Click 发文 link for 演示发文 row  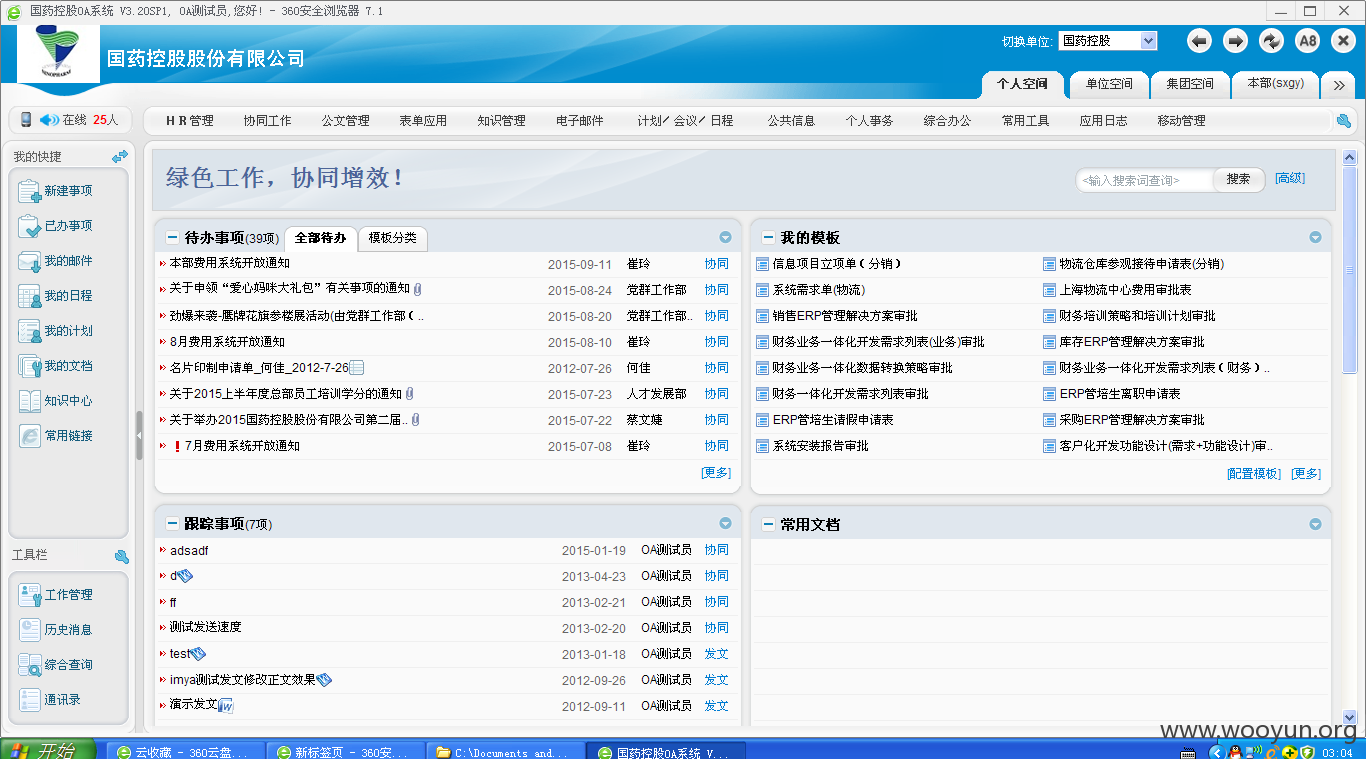pos(716,706)
